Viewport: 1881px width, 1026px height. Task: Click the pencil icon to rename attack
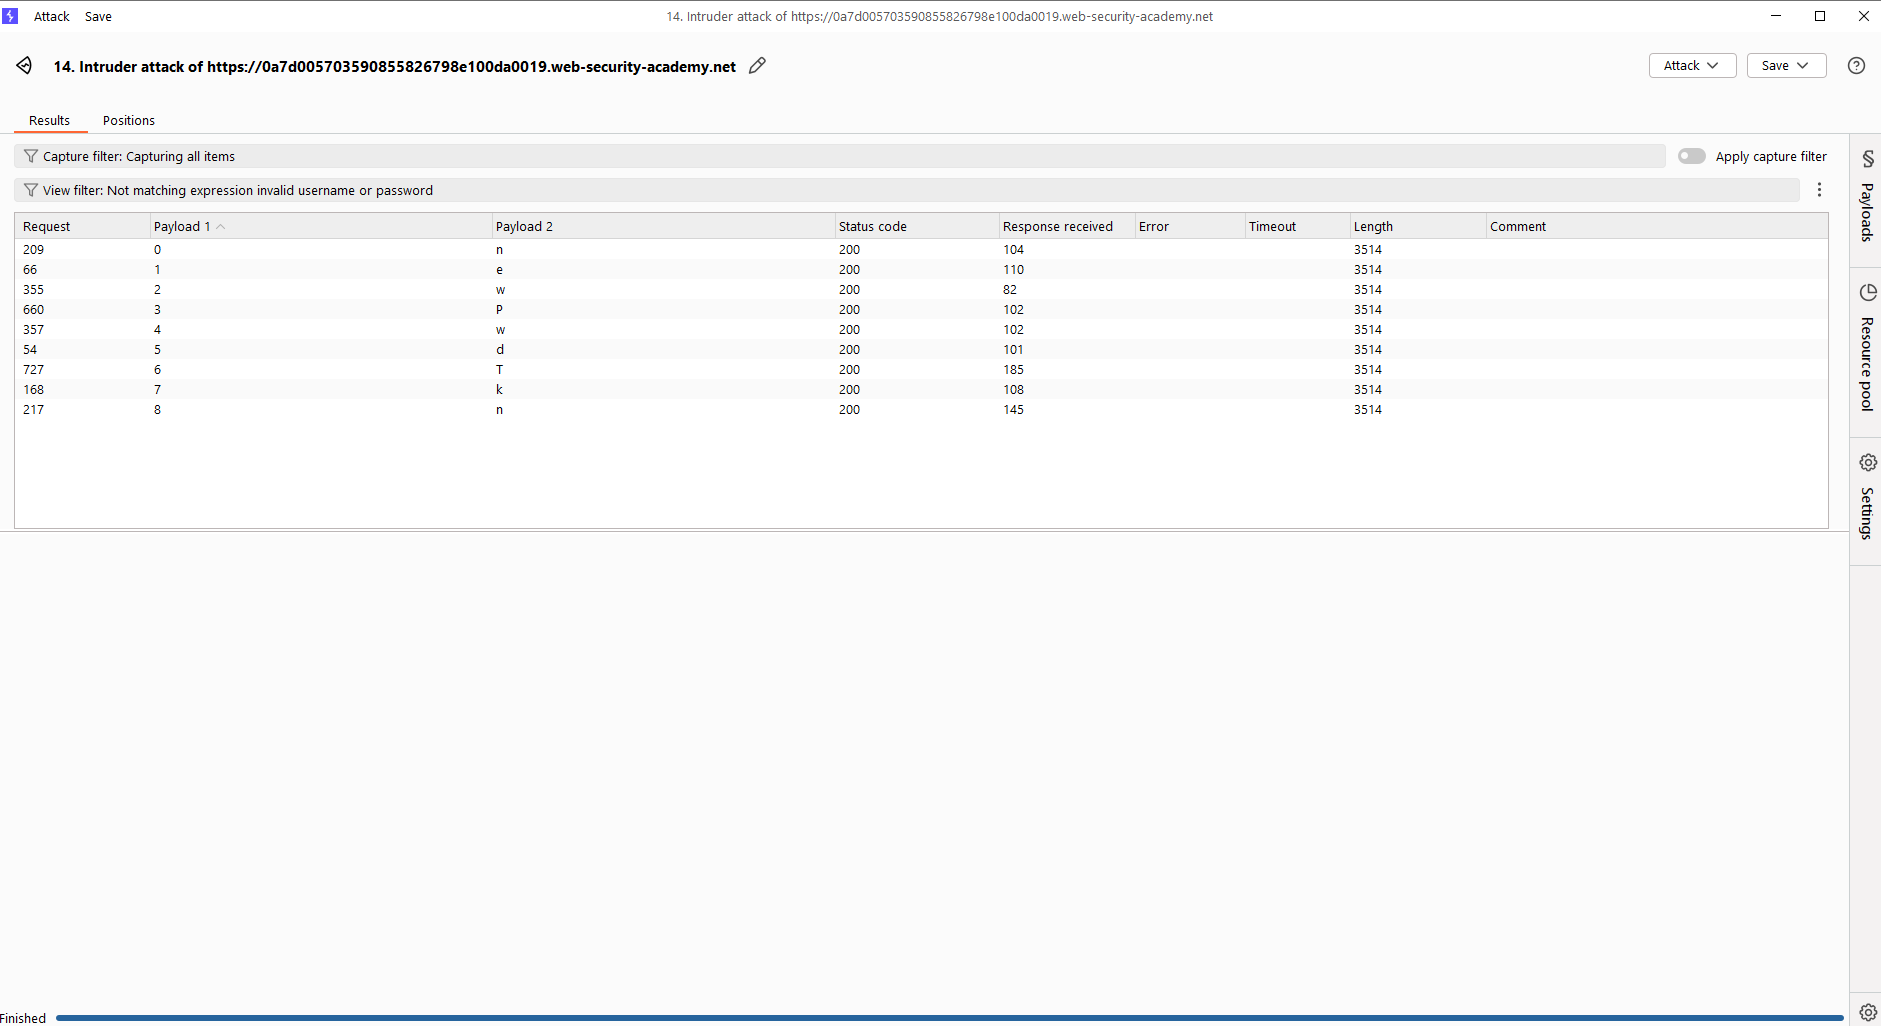[x=757, y=66]
